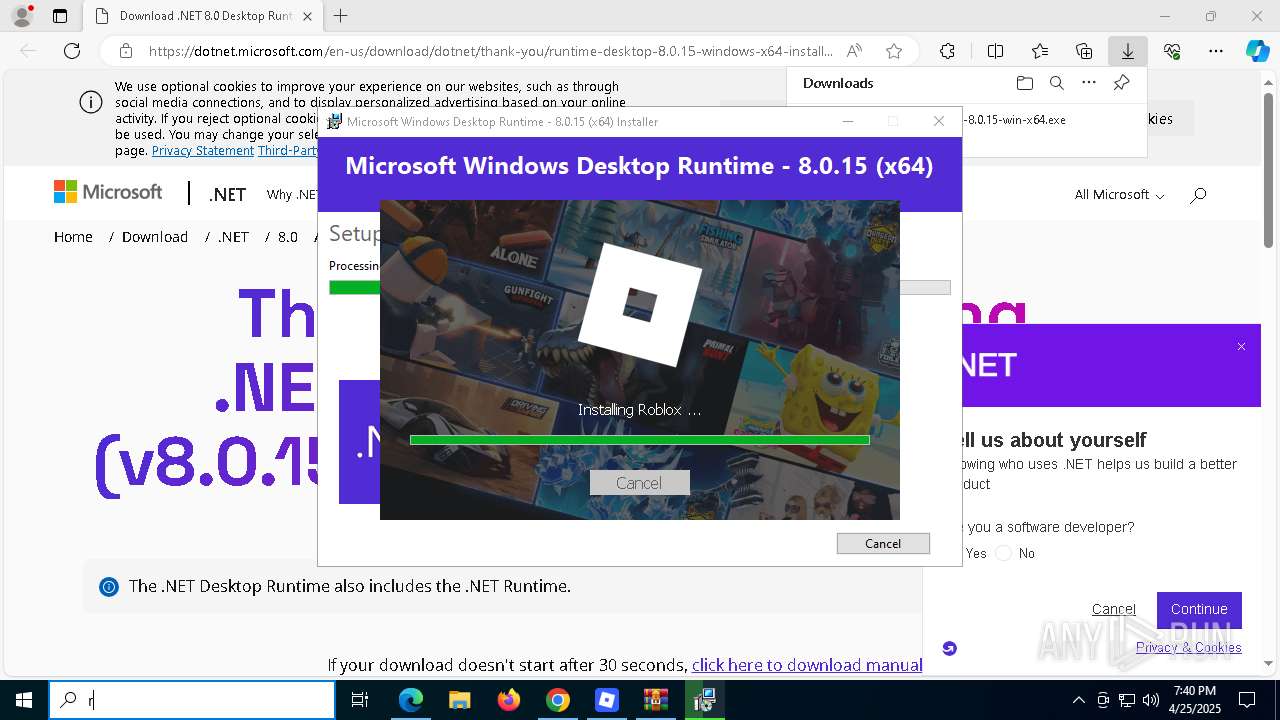This screenshot has height=720, width=1280.
Task: Open the Privacy & Cookies link
Action: point(1188,647)
